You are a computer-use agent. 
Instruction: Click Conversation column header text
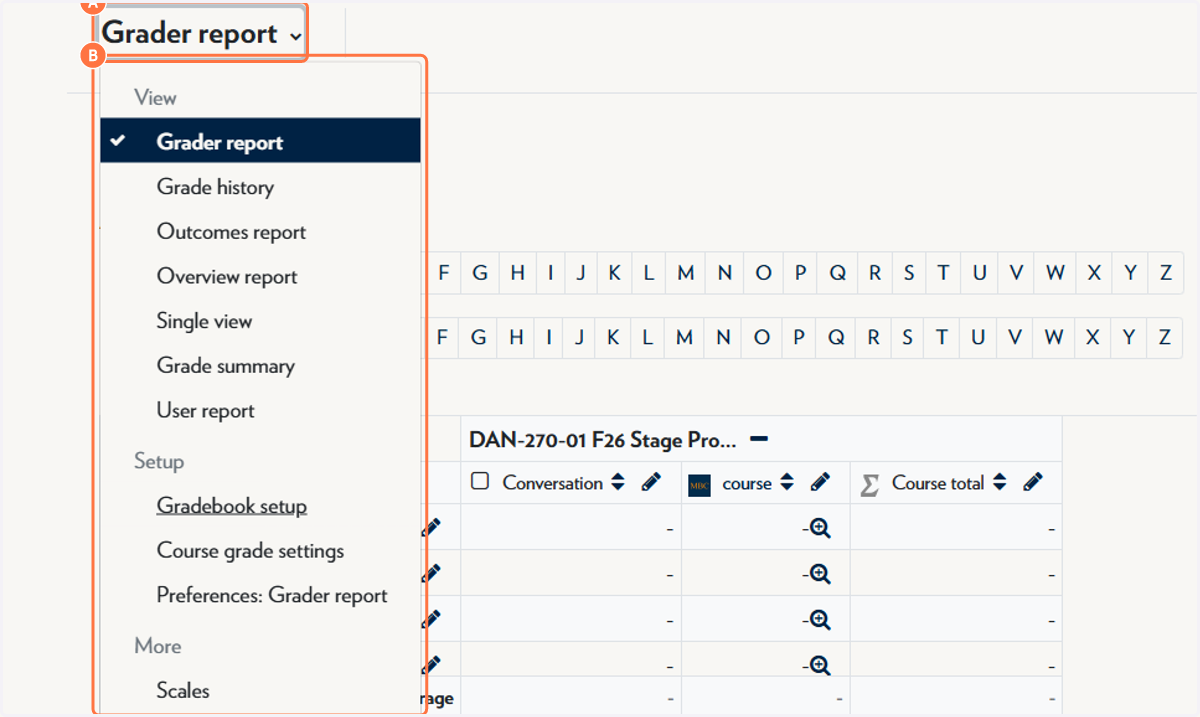pos(552,483)
